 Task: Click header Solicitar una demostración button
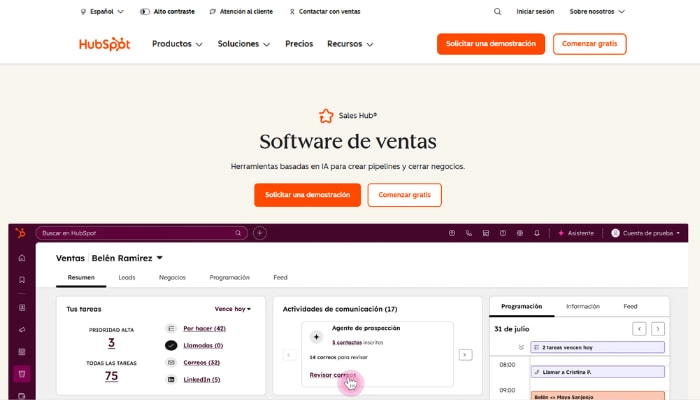491,44
